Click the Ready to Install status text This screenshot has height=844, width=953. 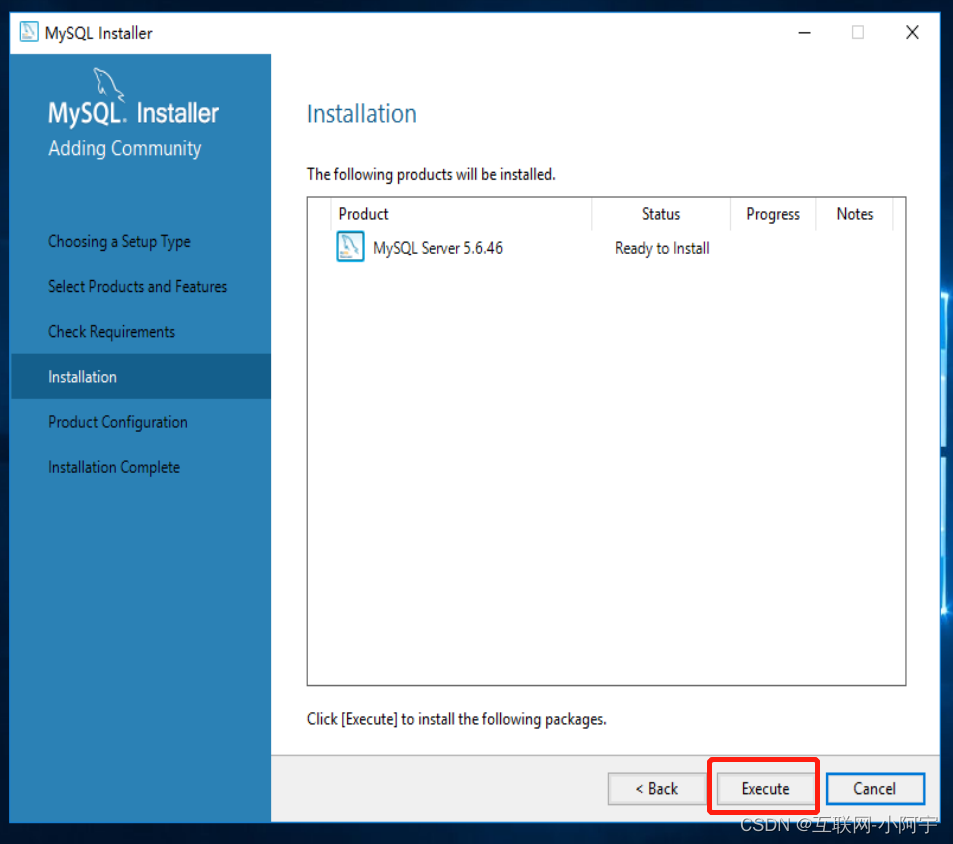[661, 248]
